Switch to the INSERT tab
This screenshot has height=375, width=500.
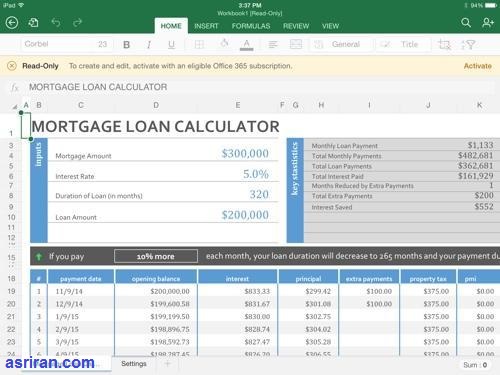pyautogui.click(x=206, y=26)
